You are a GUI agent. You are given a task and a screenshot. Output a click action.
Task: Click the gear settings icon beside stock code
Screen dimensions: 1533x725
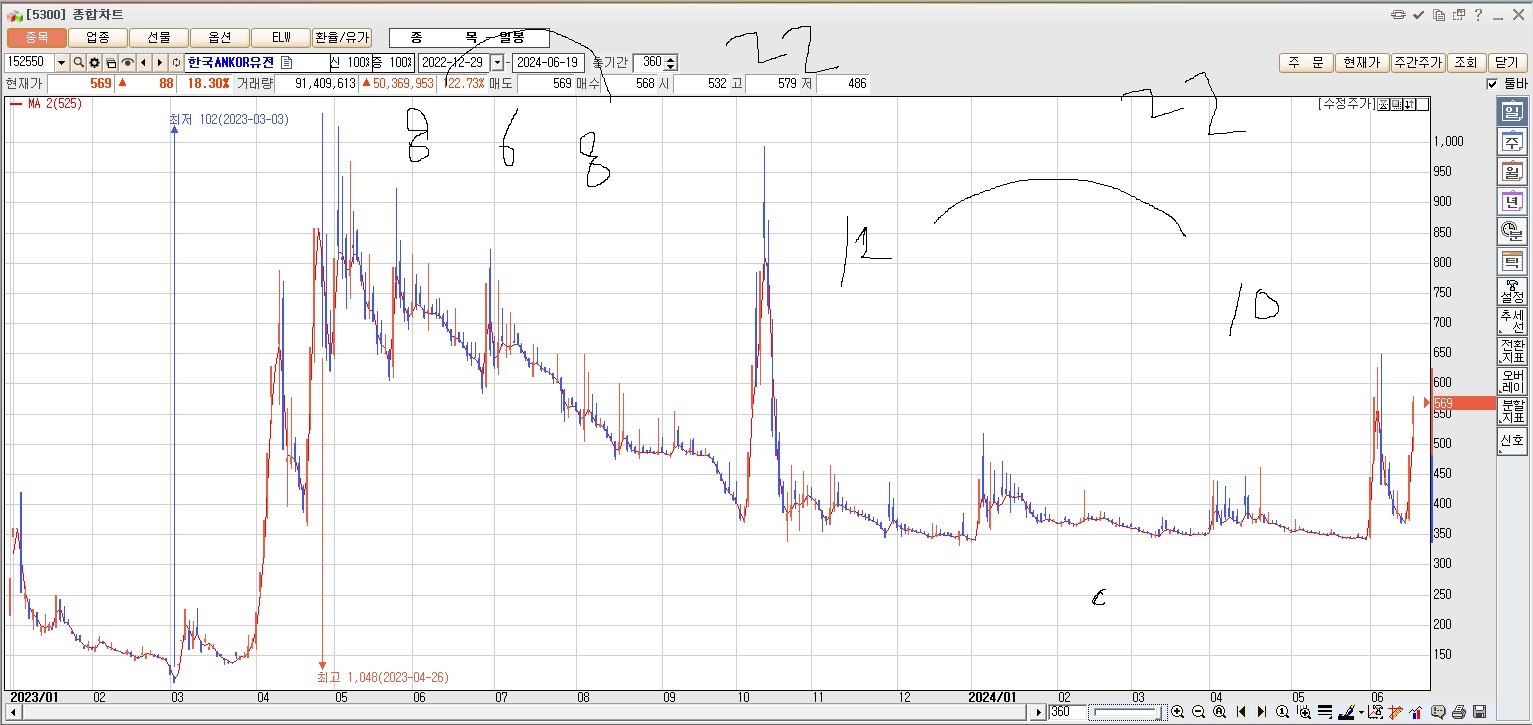95,63
